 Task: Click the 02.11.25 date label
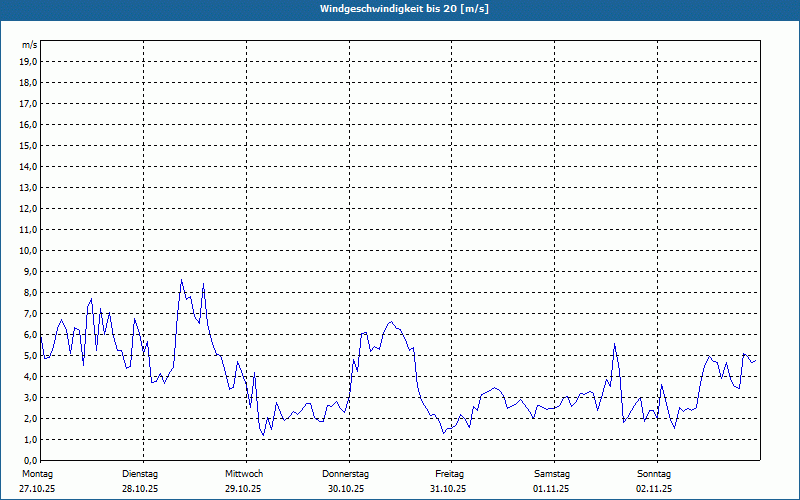[x=654, y=489]
